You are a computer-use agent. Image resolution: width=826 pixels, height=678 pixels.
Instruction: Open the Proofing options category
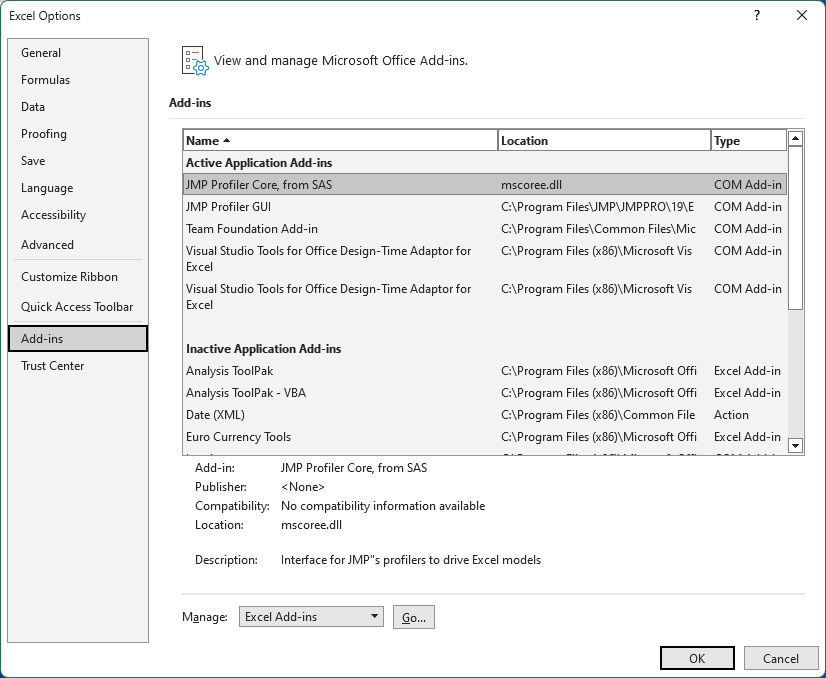click(x=44, y=134)
